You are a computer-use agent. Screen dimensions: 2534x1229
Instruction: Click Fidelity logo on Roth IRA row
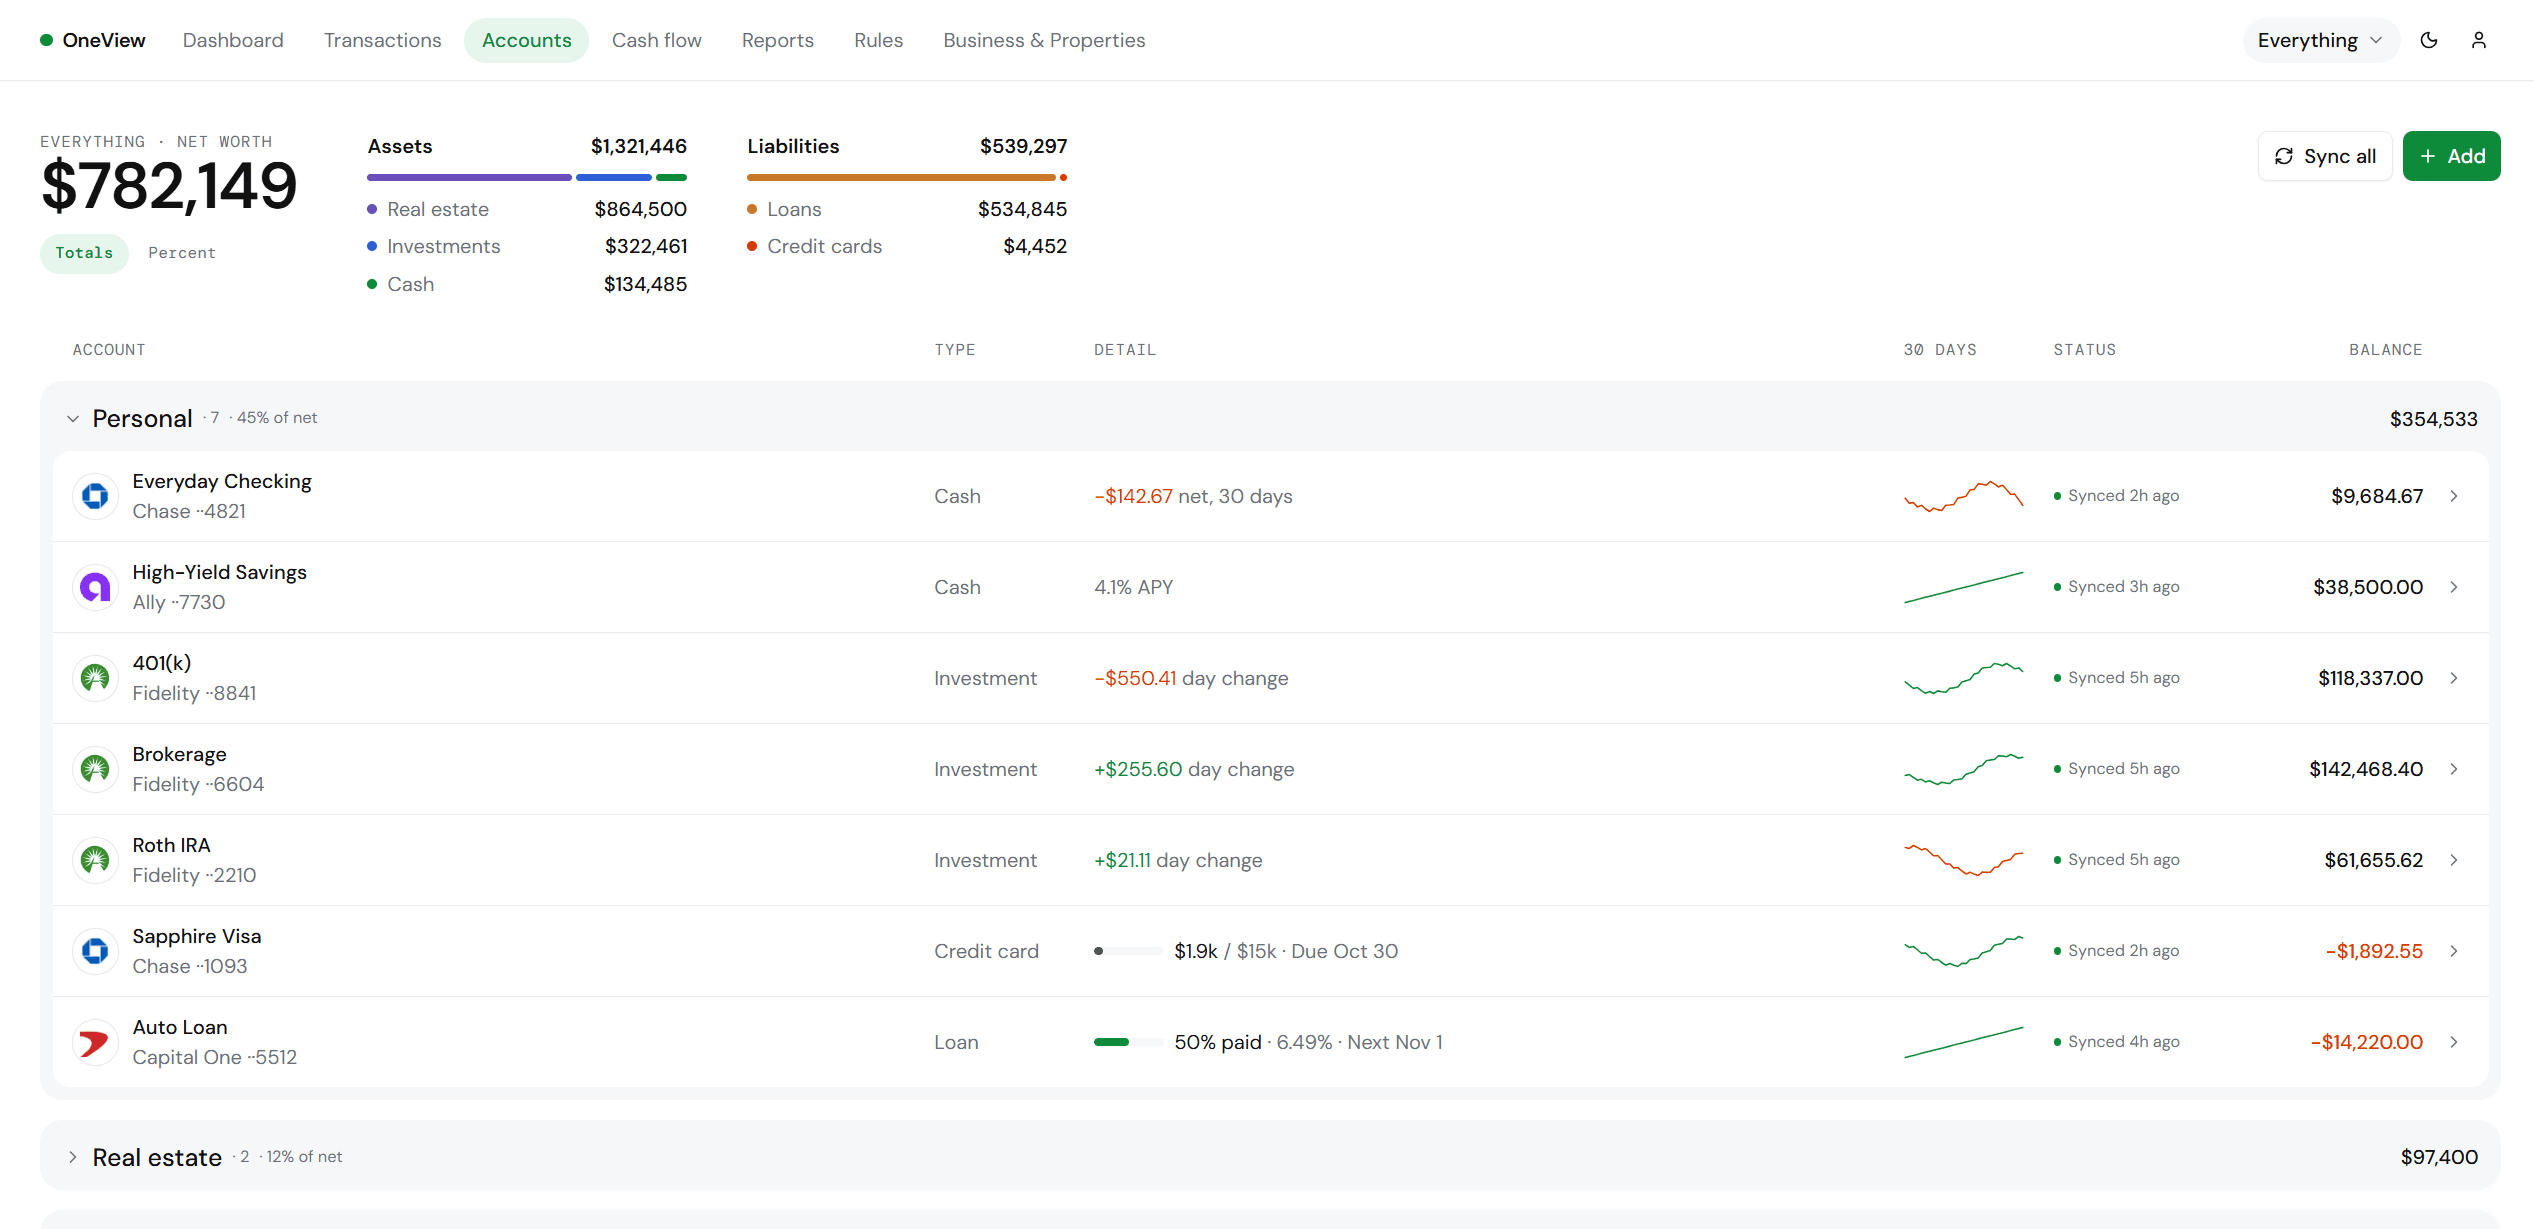(x=95, y=860)
